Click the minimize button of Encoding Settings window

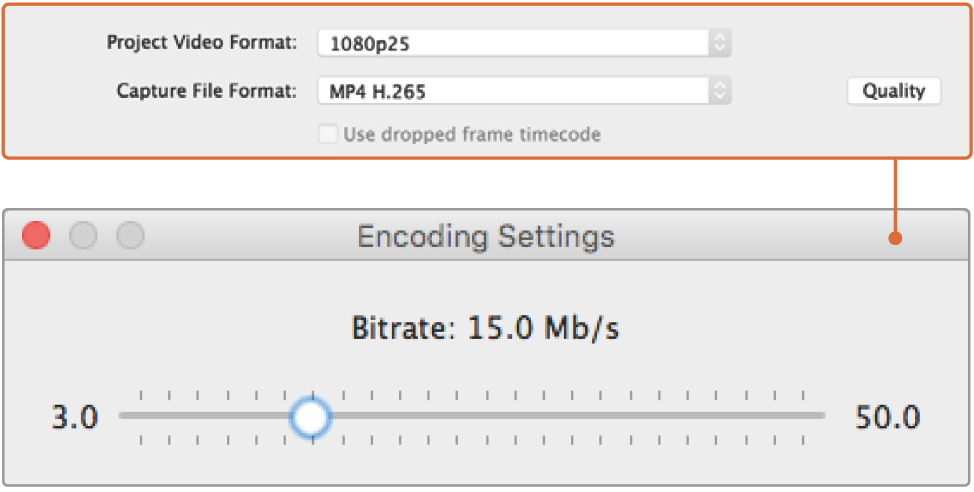[84, 236]
